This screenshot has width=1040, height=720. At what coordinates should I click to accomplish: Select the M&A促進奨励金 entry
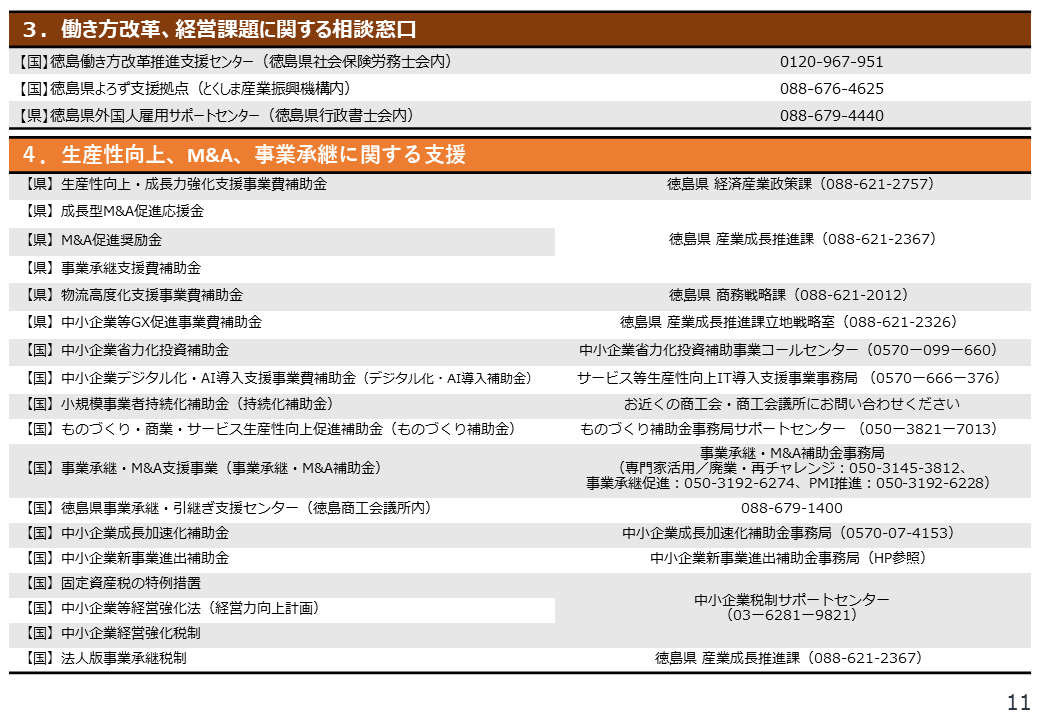[93, 240]
